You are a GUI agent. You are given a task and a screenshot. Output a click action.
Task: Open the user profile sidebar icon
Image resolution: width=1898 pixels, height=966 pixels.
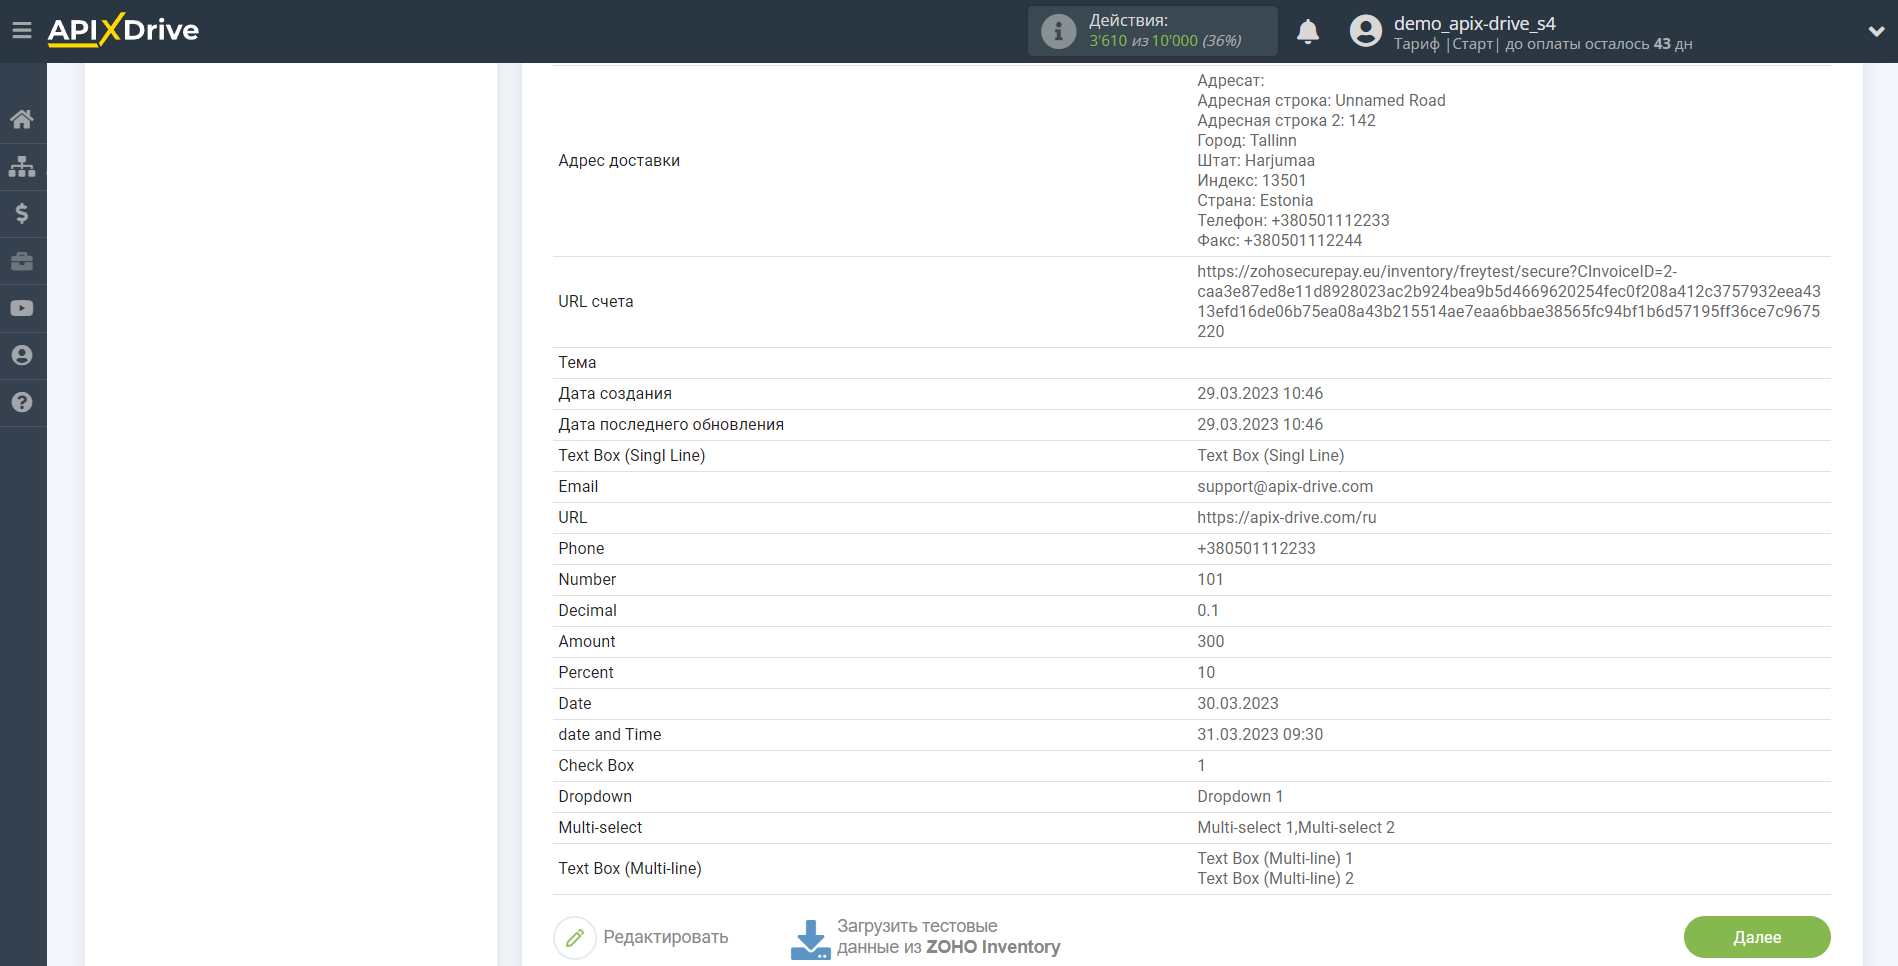tap(22, 355)
